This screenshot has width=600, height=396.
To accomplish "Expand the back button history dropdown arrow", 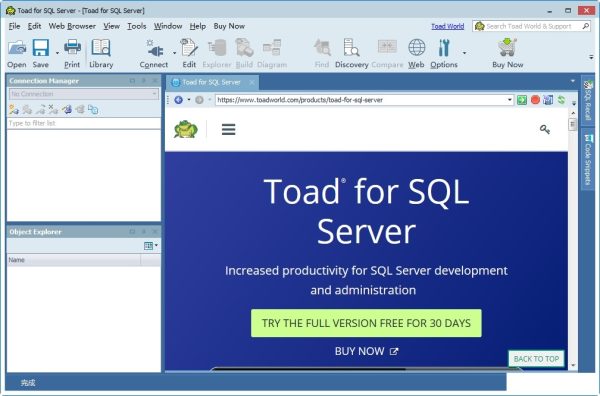I will 189,100.
